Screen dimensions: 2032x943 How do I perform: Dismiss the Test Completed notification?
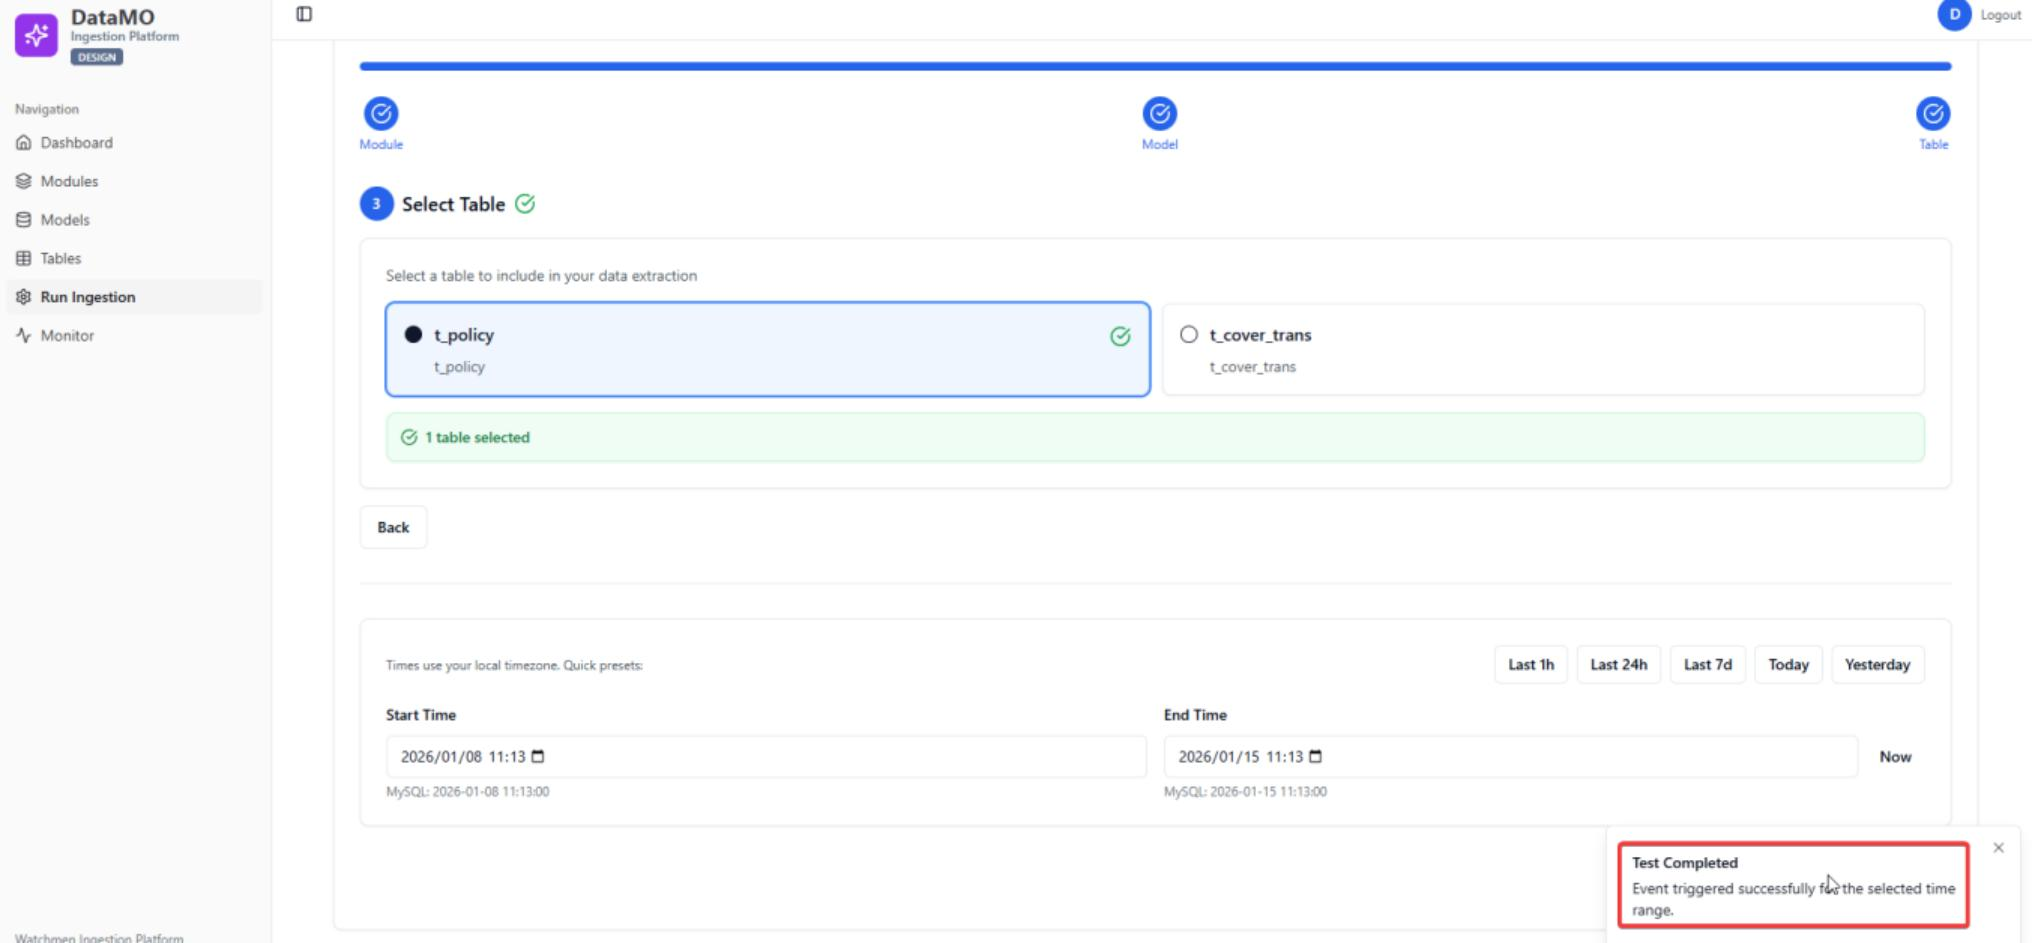(1998, 848)
